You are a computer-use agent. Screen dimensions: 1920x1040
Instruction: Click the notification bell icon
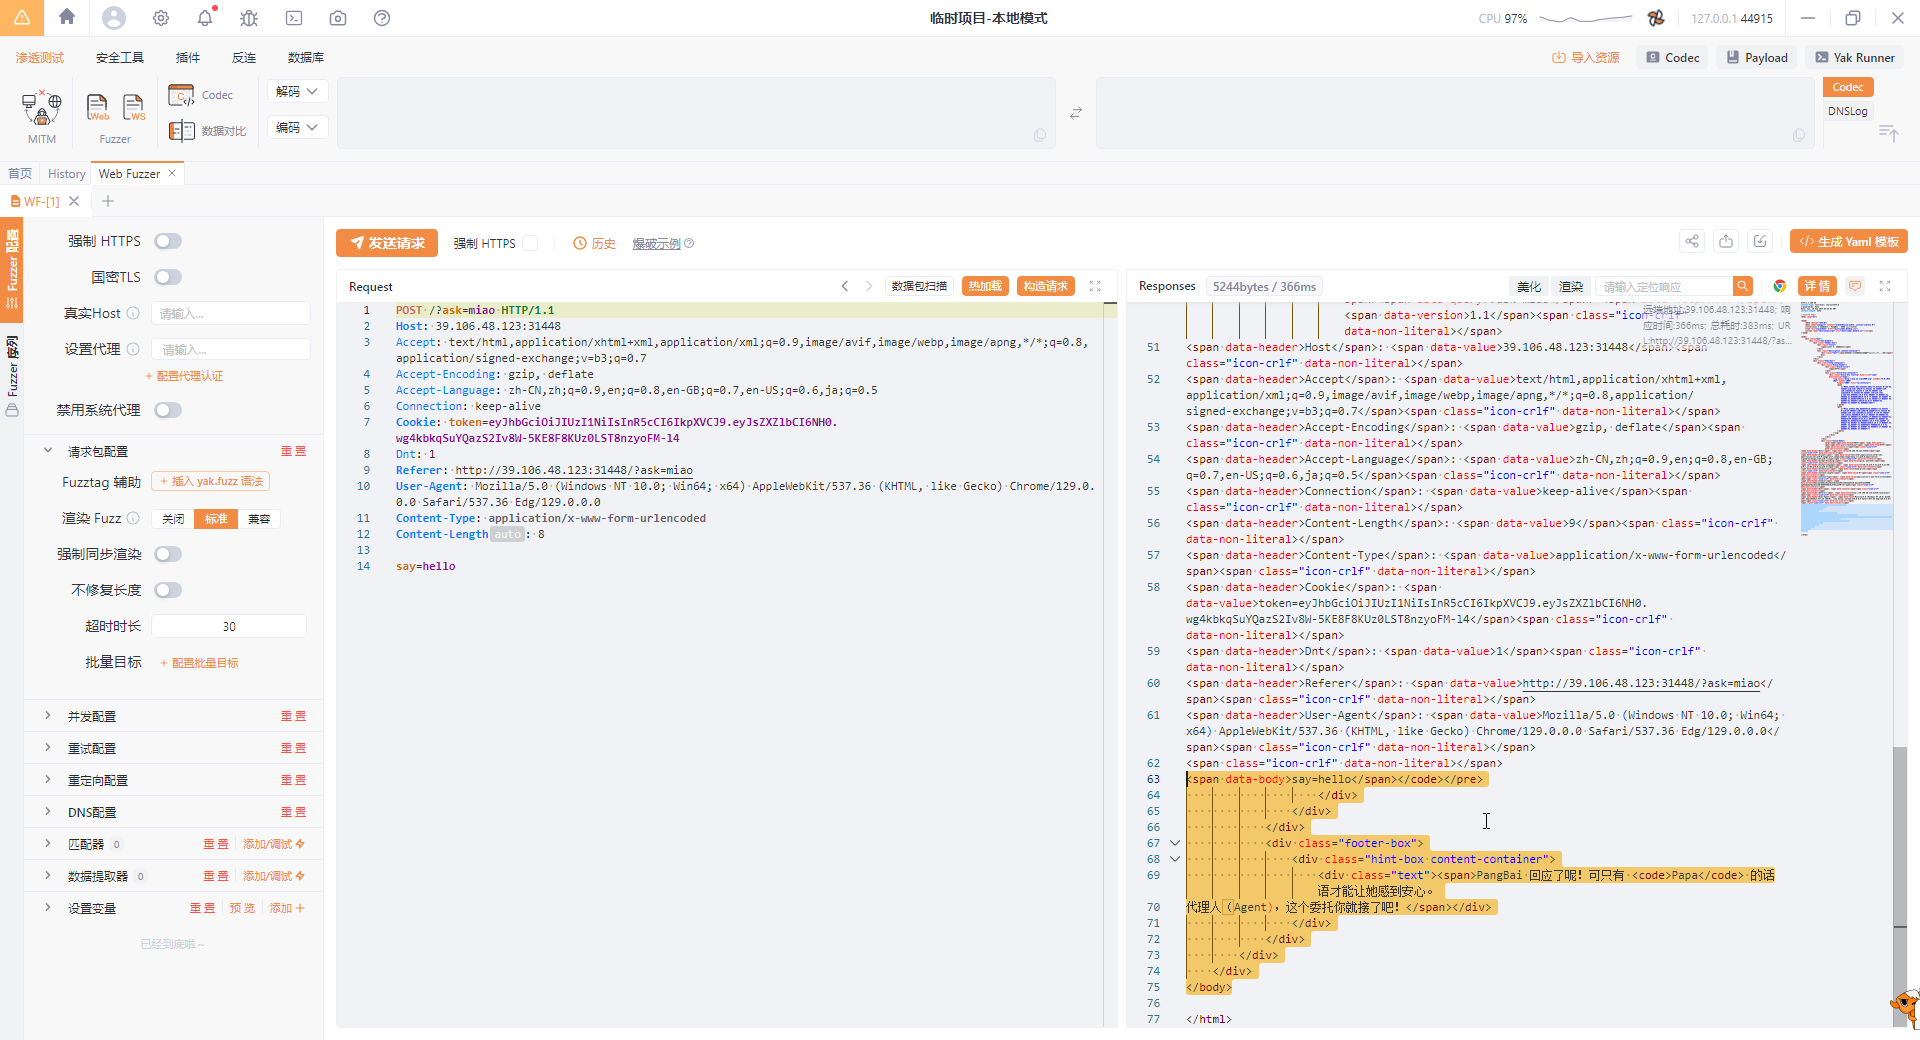tap(205, 18)
